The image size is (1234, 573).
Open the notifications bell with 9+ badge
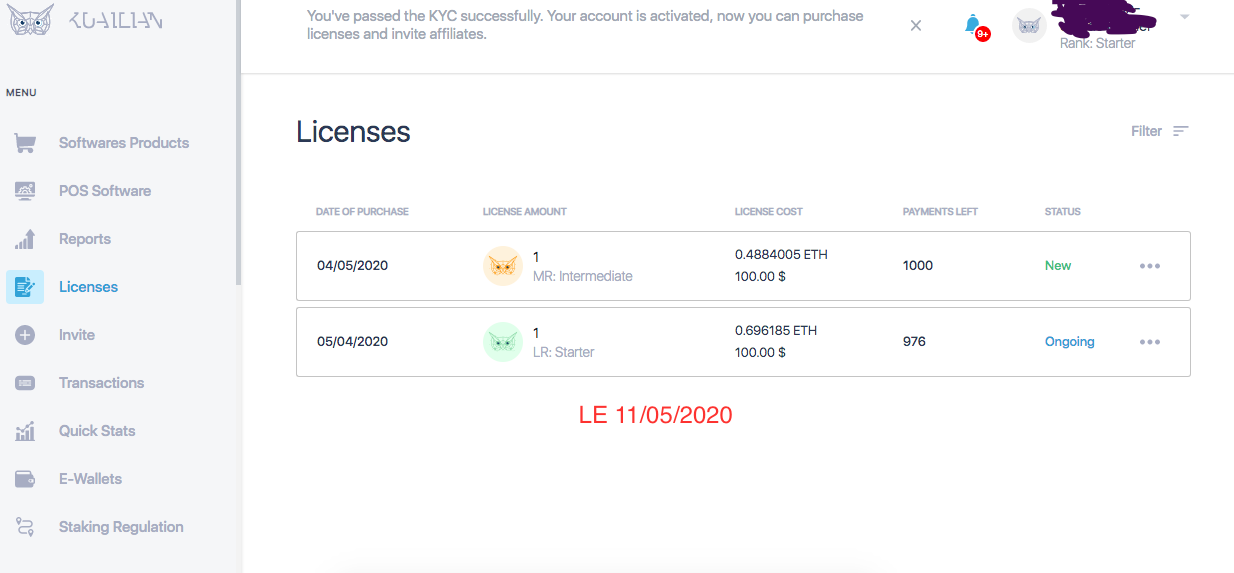(x=973, y=25)
